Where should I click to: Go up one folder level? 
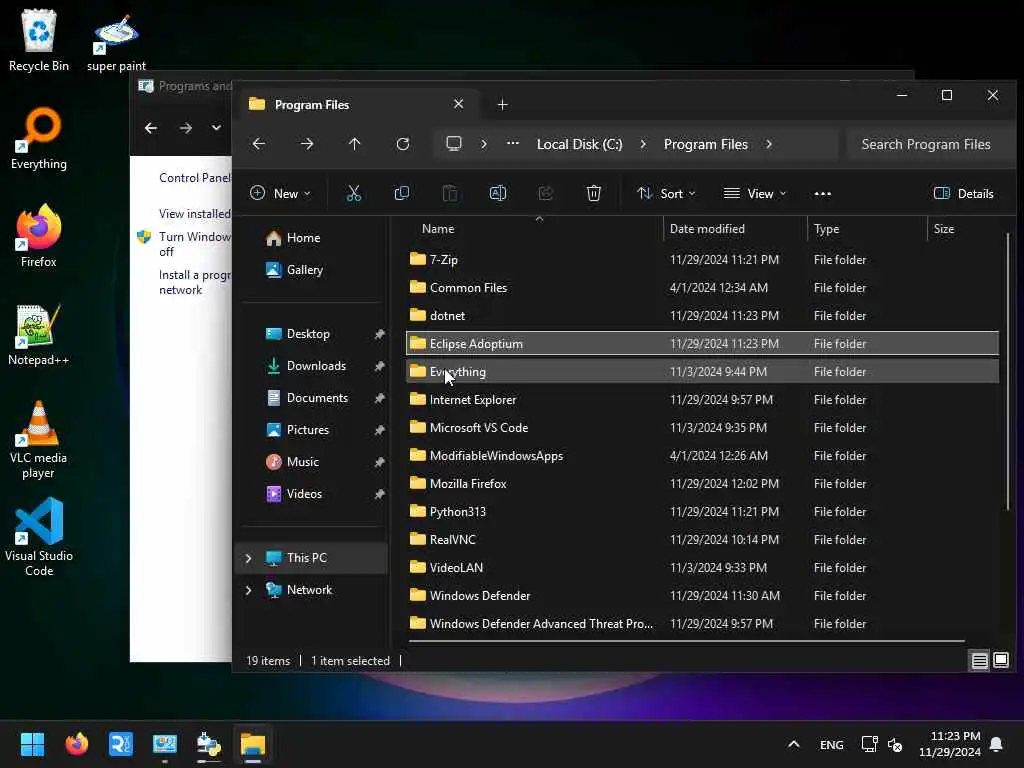[x=355, y=144]
